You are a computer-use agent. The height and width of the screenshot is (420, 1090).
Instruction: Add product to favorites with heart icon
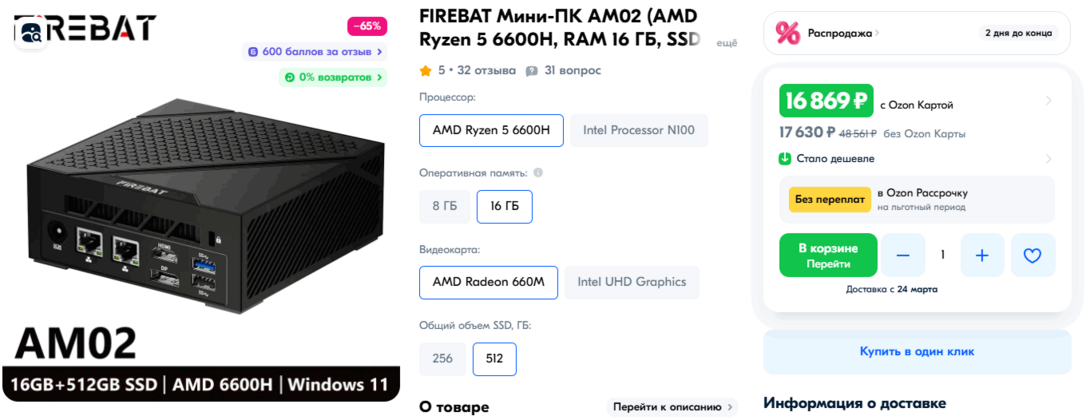tap(1033, 255)
